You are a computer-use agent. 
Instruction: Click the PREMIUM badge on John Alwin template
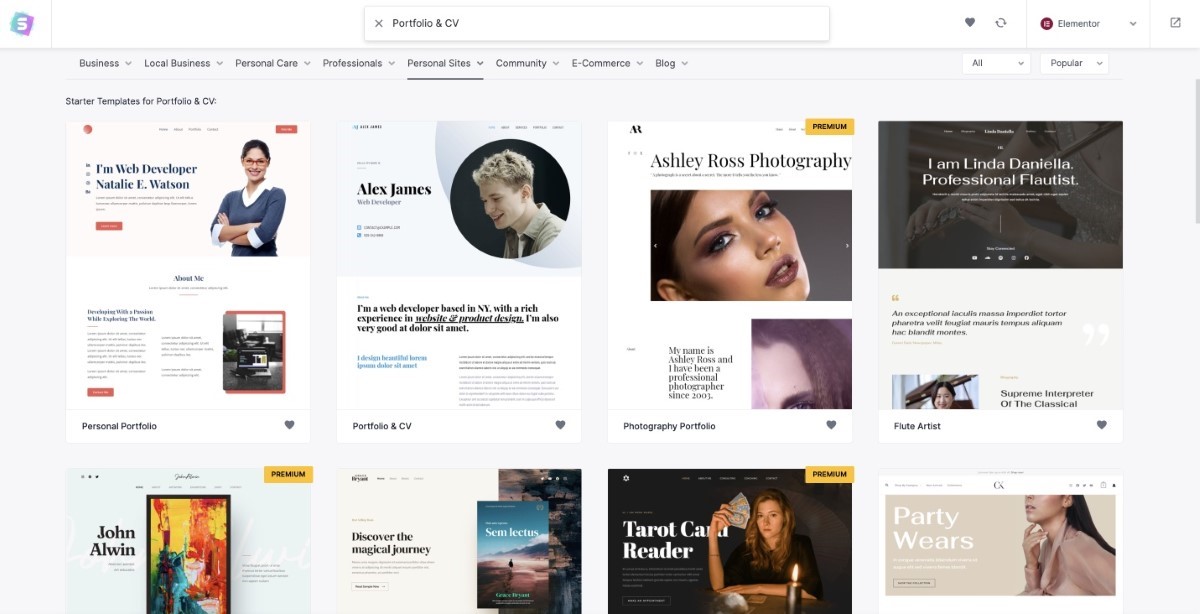pyautogui.click(x=288, y=474)
